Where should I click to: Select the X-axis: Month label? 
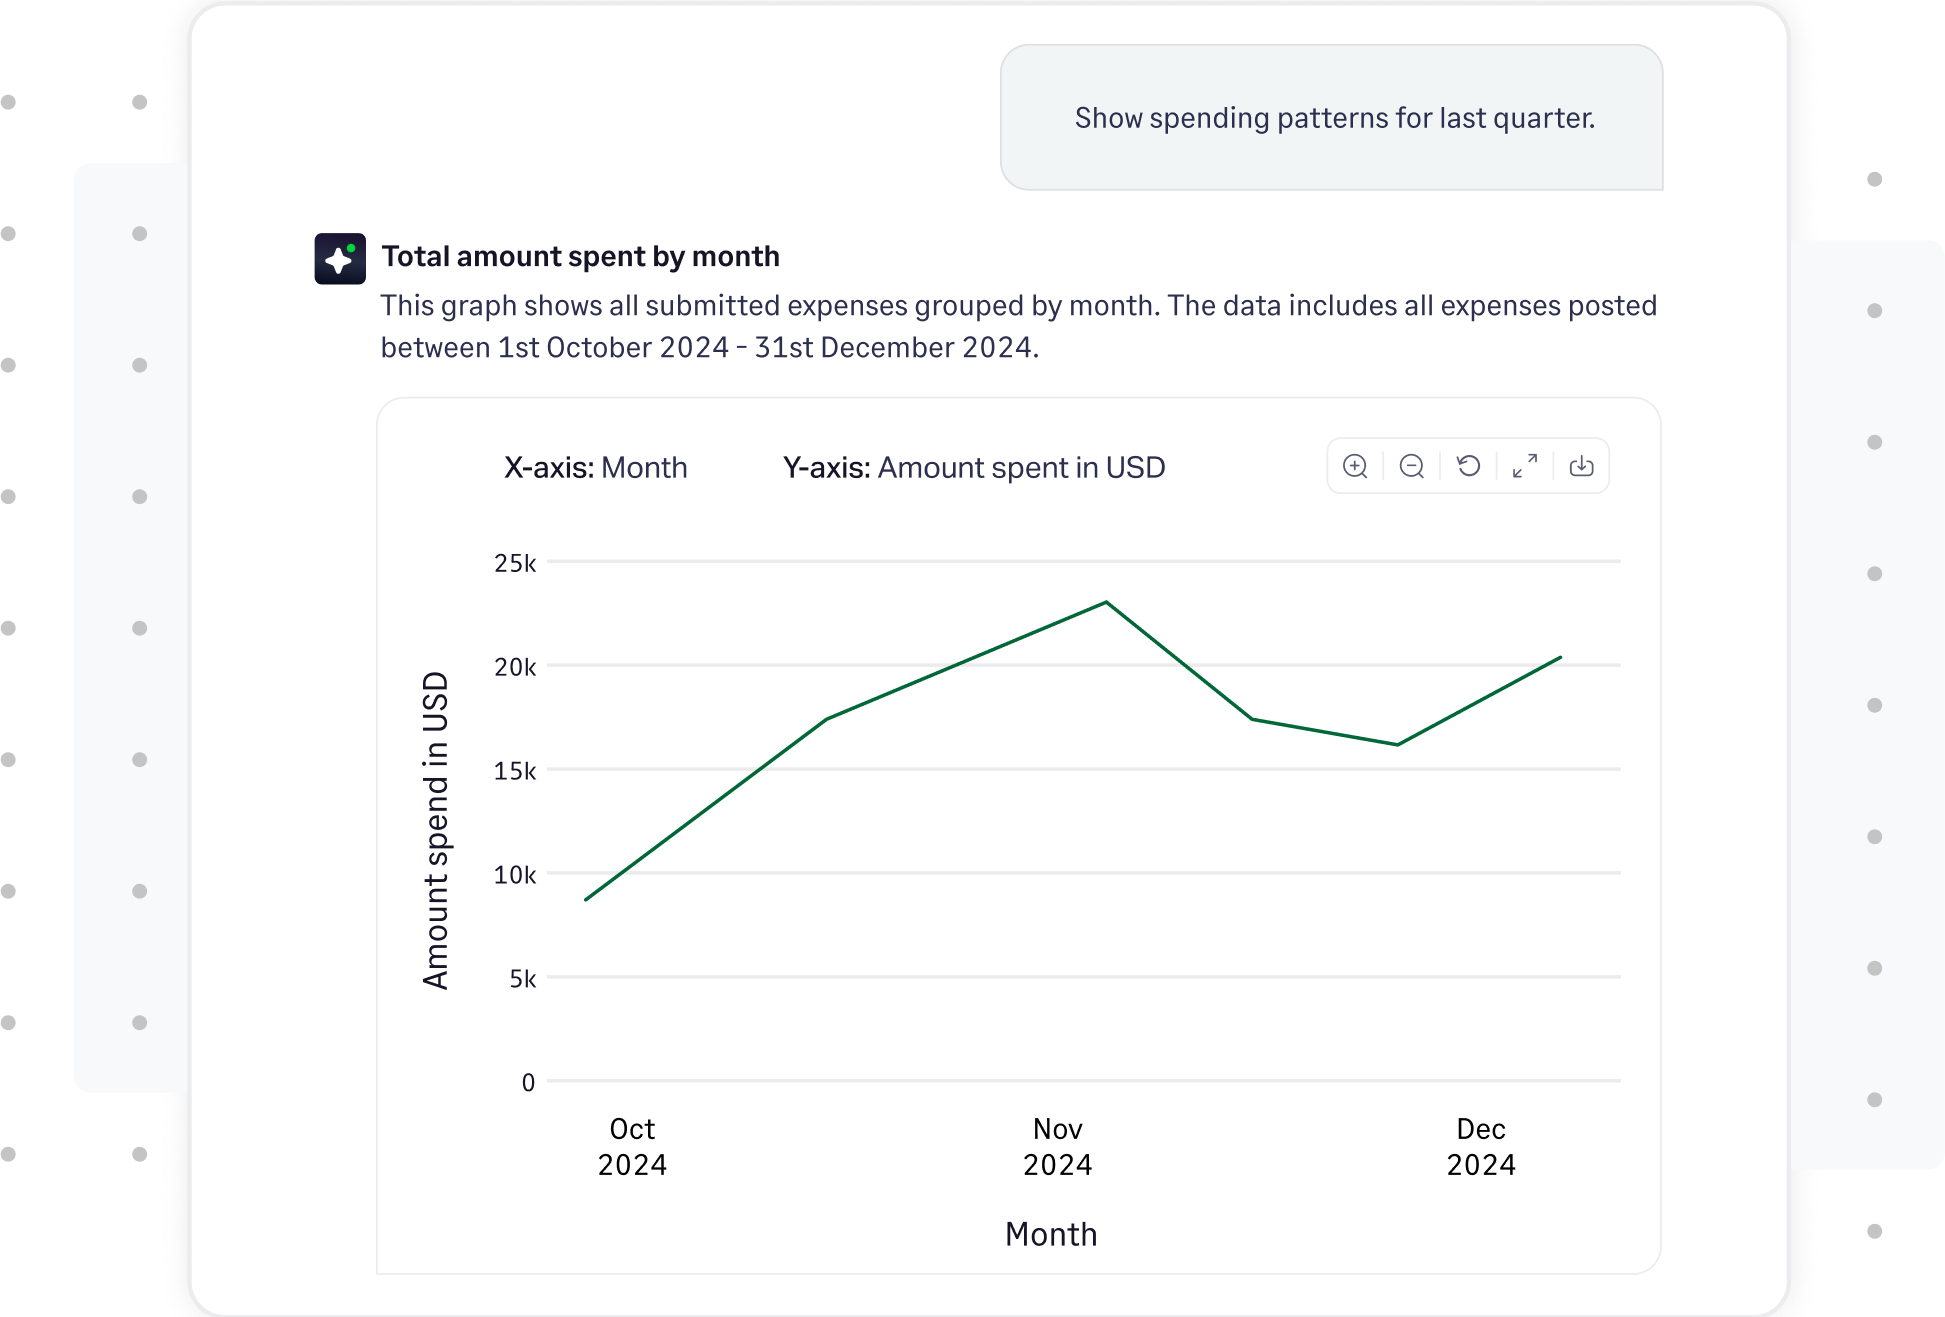click(596, 467)
